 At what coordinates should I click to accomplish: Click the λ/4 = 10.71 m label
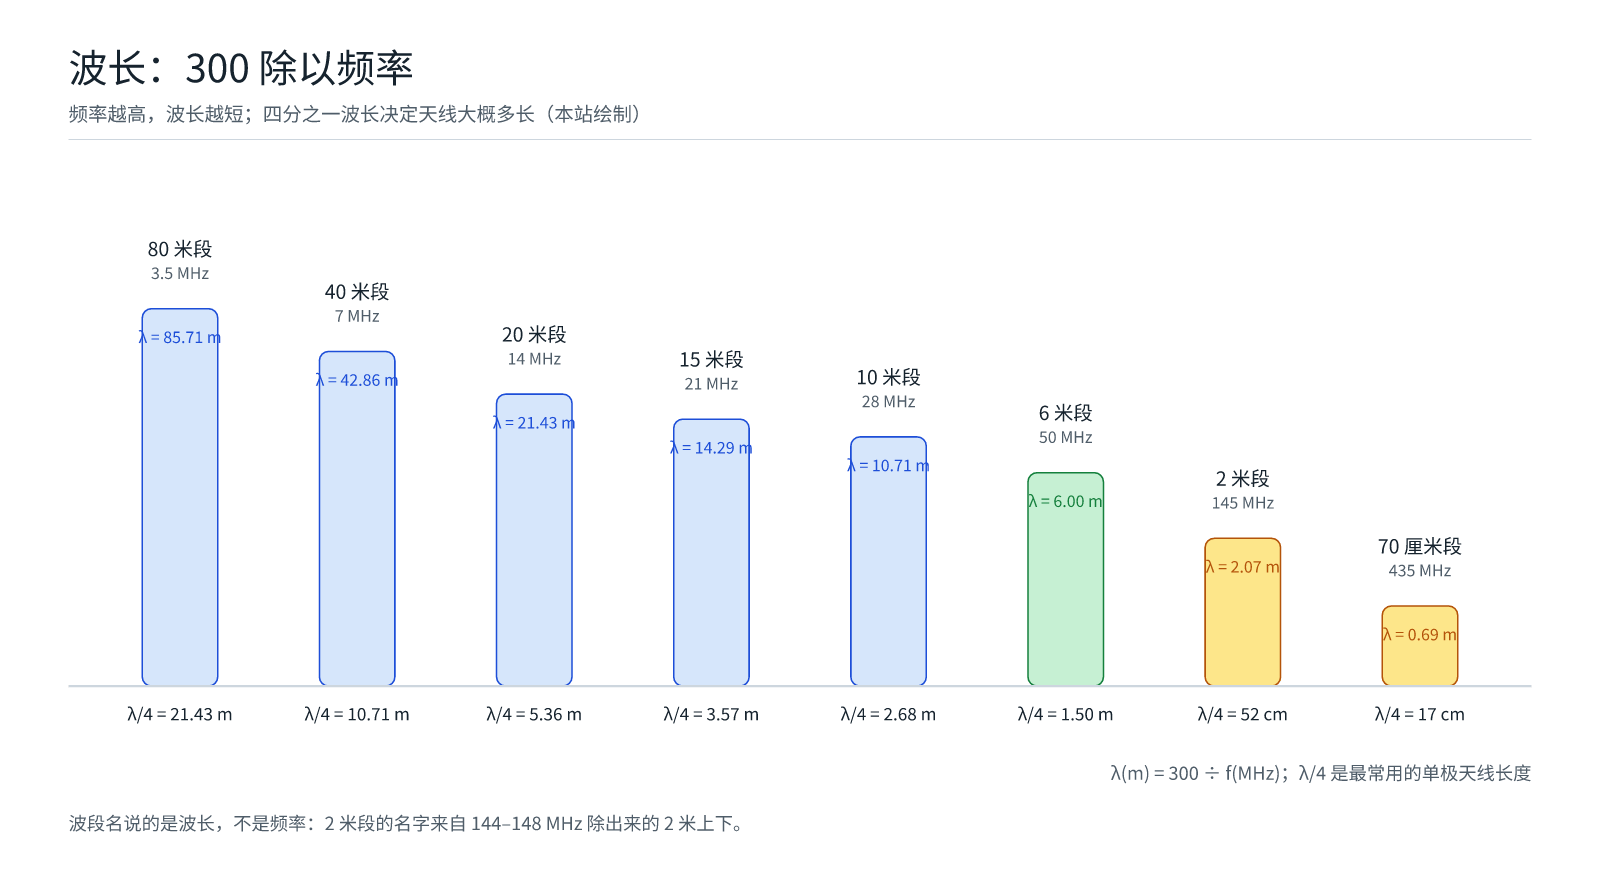coord(357,714)
